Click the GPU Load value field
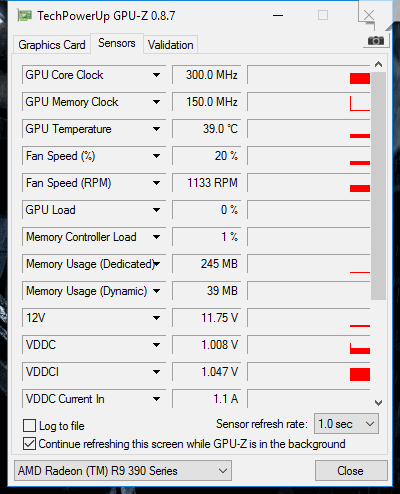The width and height of the screenshot is (400, 494). click(207, 210)
